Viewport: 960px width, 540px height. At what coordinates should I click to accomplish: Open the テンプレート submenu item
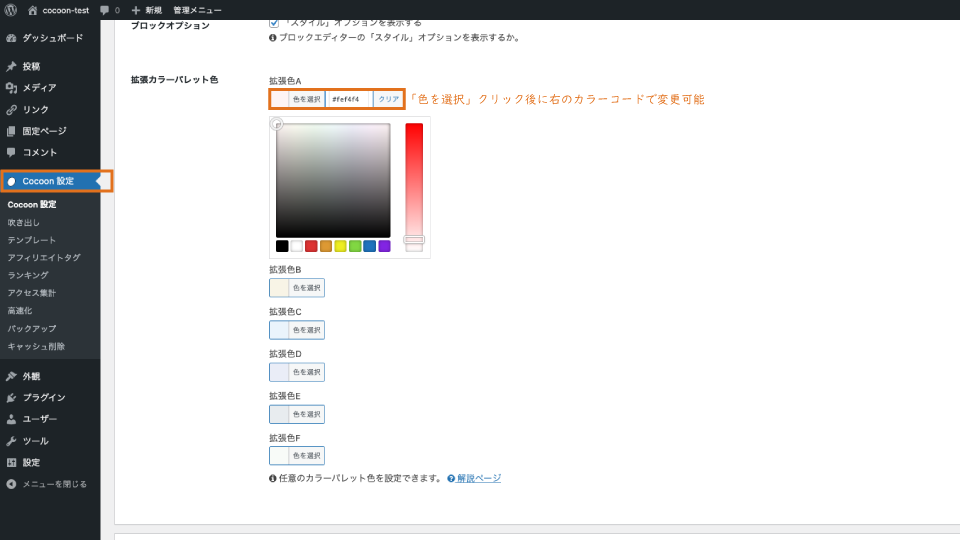pyautogui.click(x=32, y=240)
